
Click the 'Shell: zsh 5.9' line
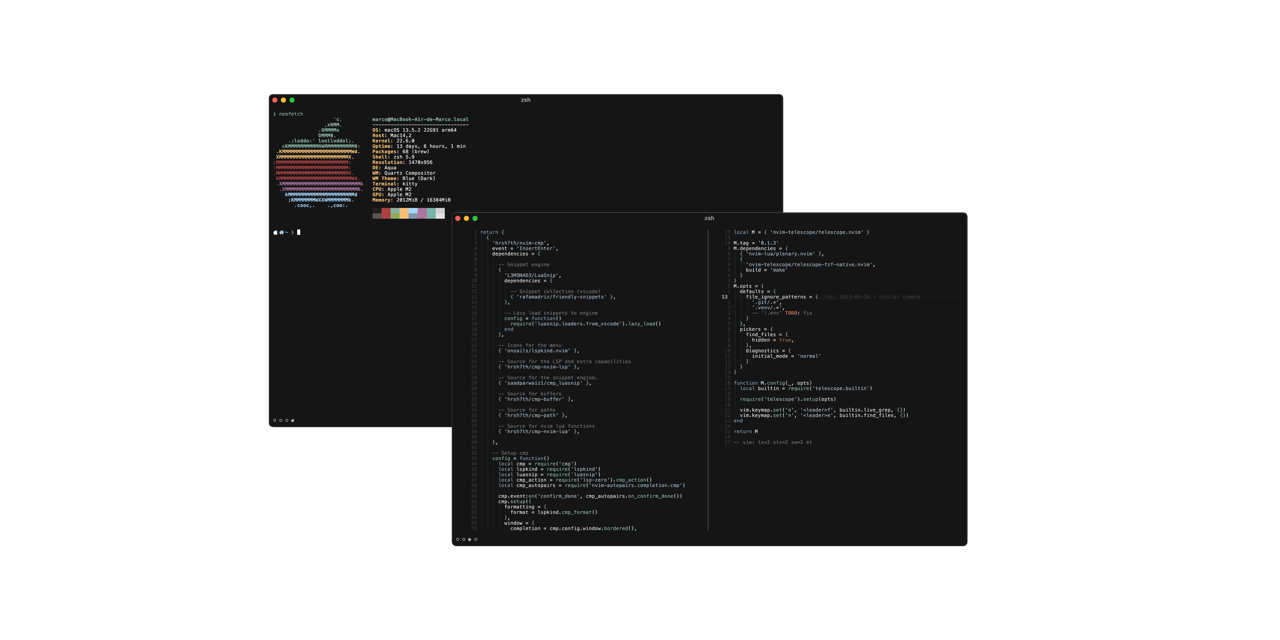(x=393, y=157)
